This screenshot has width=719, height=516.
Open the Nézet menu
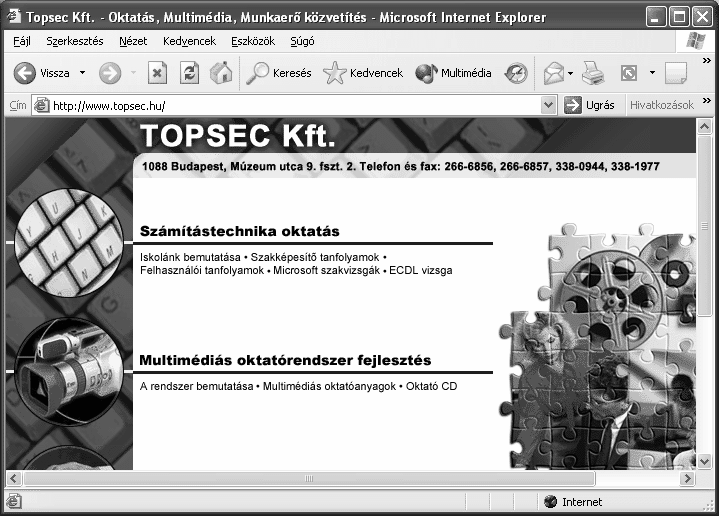coord(133,41)
